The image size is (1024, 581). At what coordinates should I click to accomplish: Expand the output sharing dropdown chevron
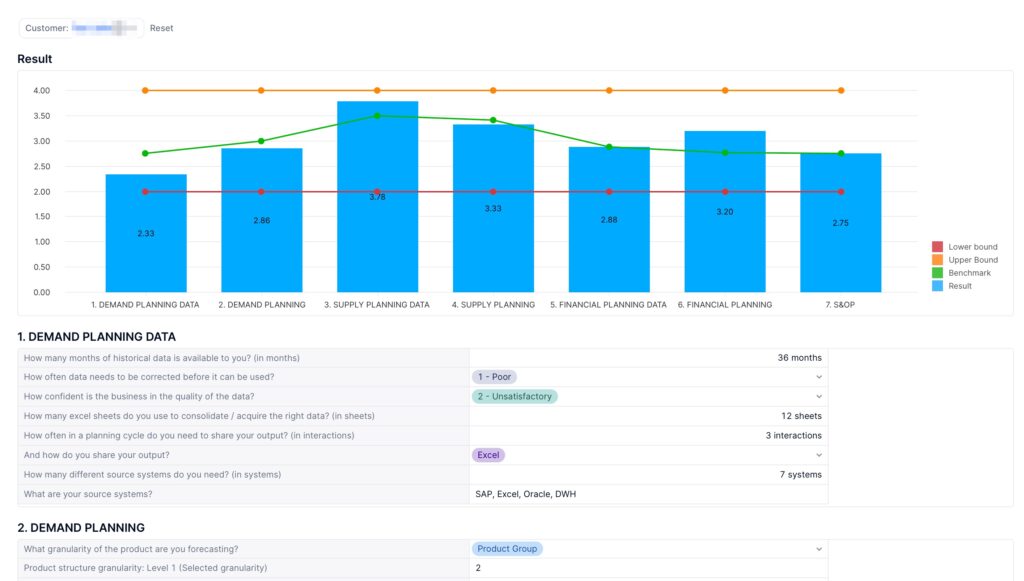(x=818, y=455)
